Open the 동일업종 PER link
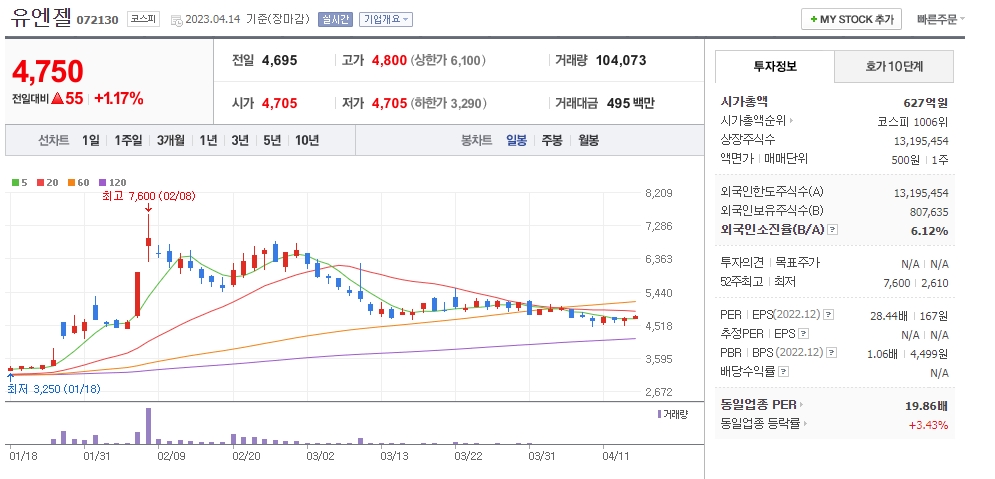 tap(763, 404)
